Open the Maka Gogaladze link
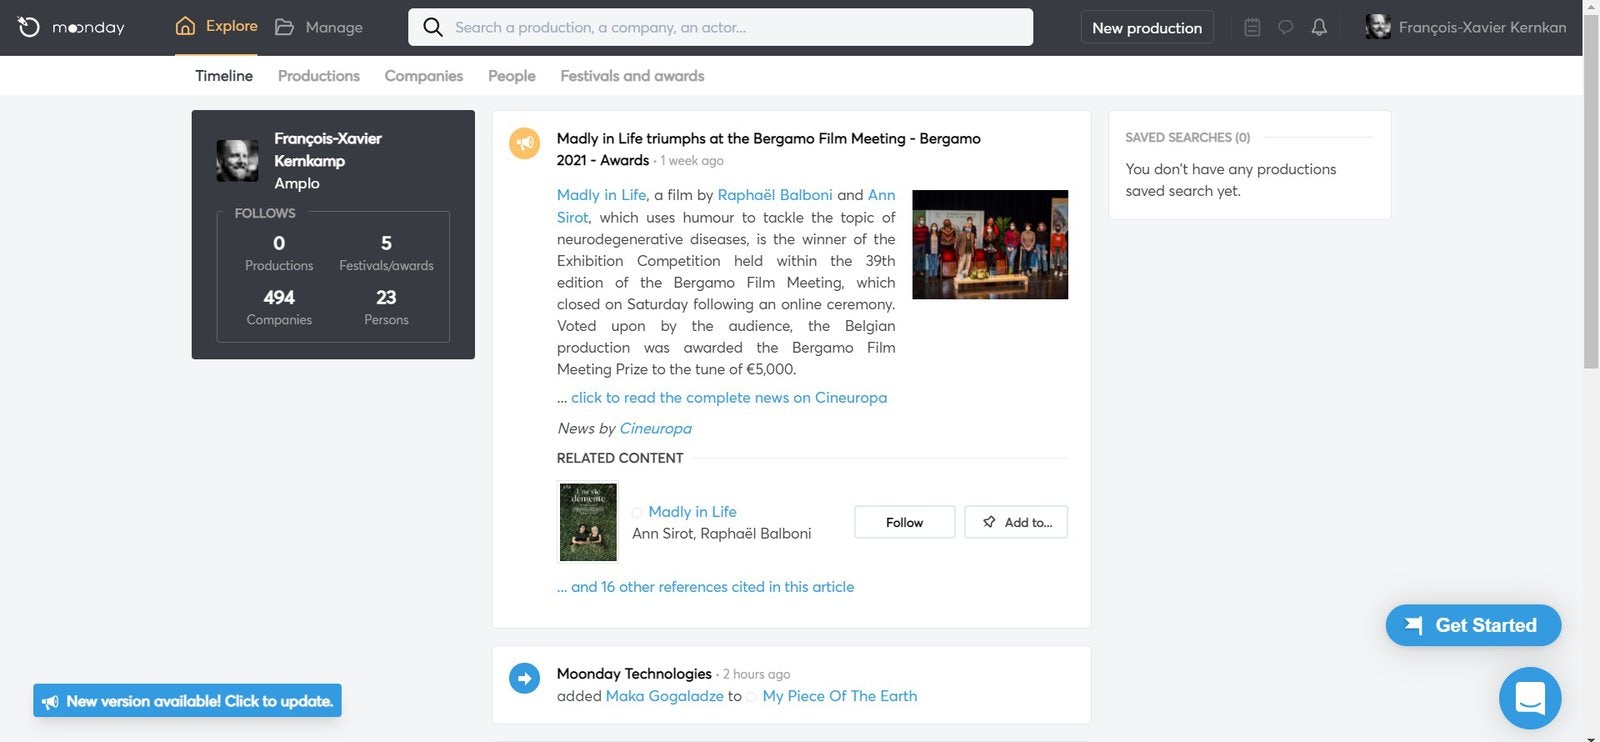1600x742 pixels. click(664, 696)
